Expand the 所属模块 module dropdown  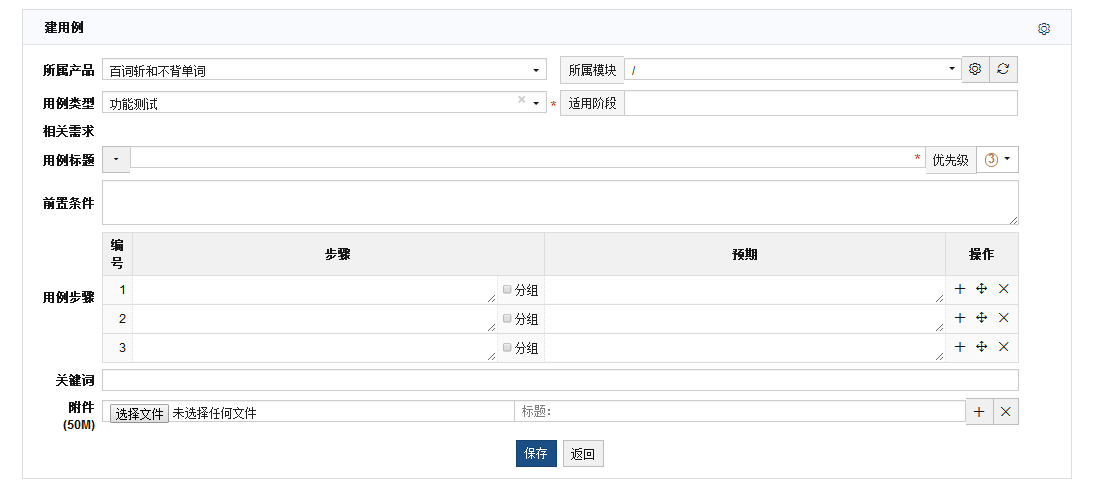(792, 70)
